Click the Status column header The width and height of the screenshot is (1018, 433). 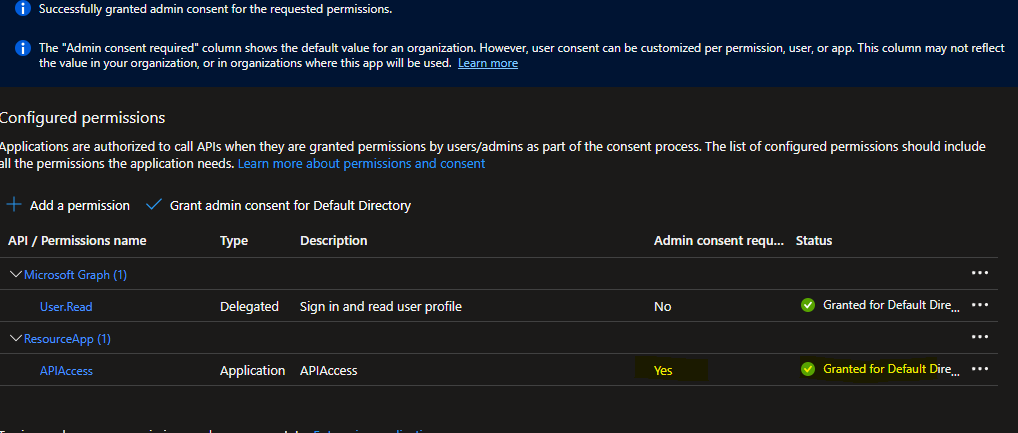(814, 241)
